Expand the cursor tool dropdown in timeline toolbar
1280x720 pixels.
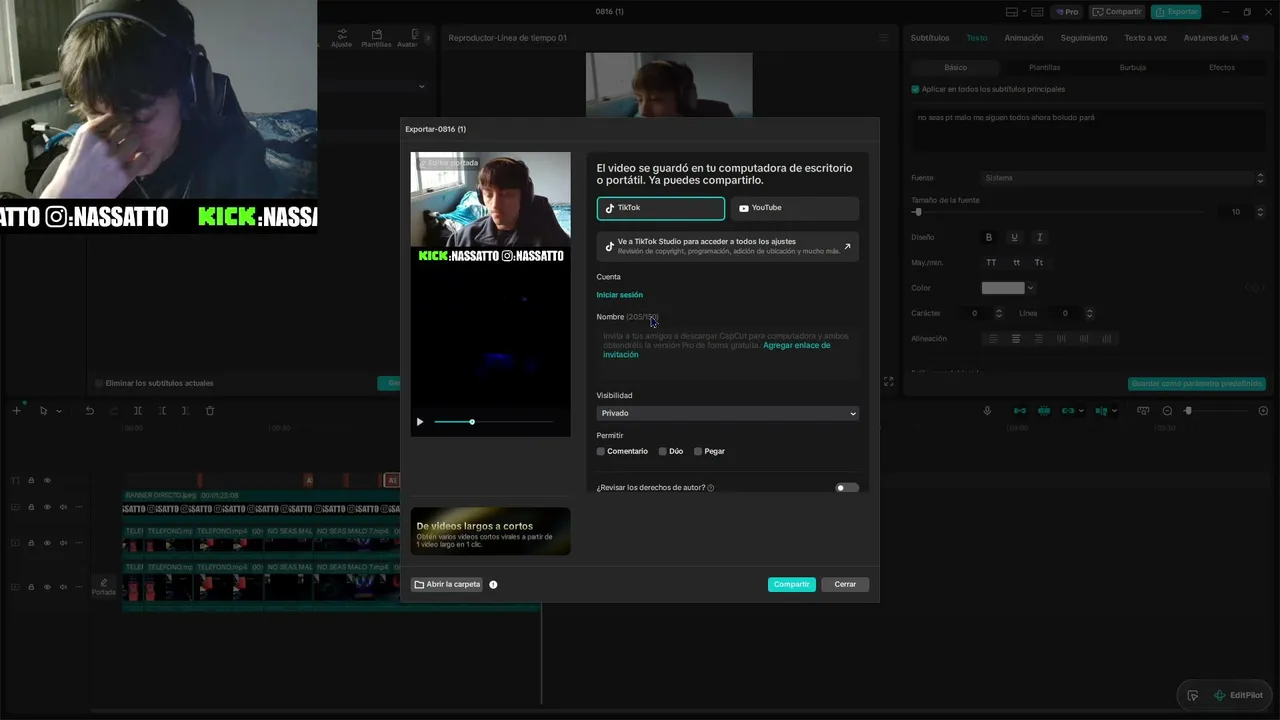(59, 411)
